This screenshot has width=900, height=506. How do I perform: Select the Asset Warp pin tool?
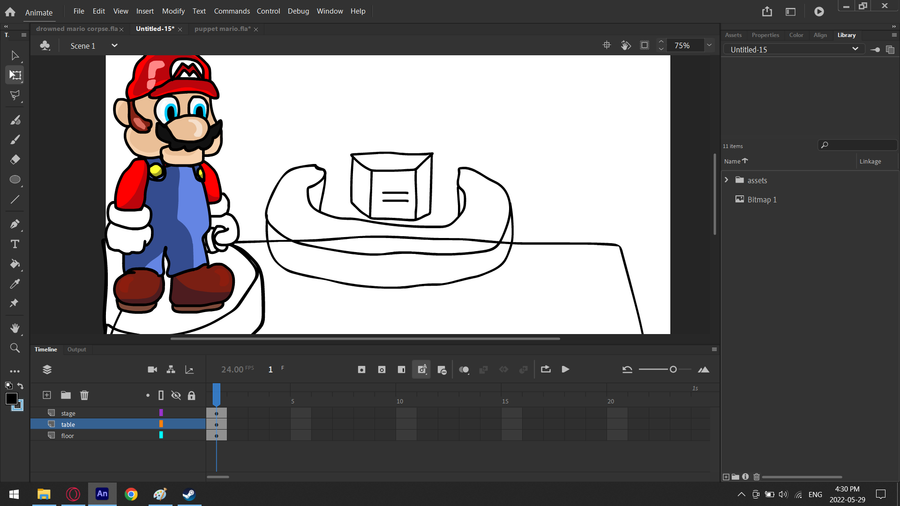click(x=15, y=303)
